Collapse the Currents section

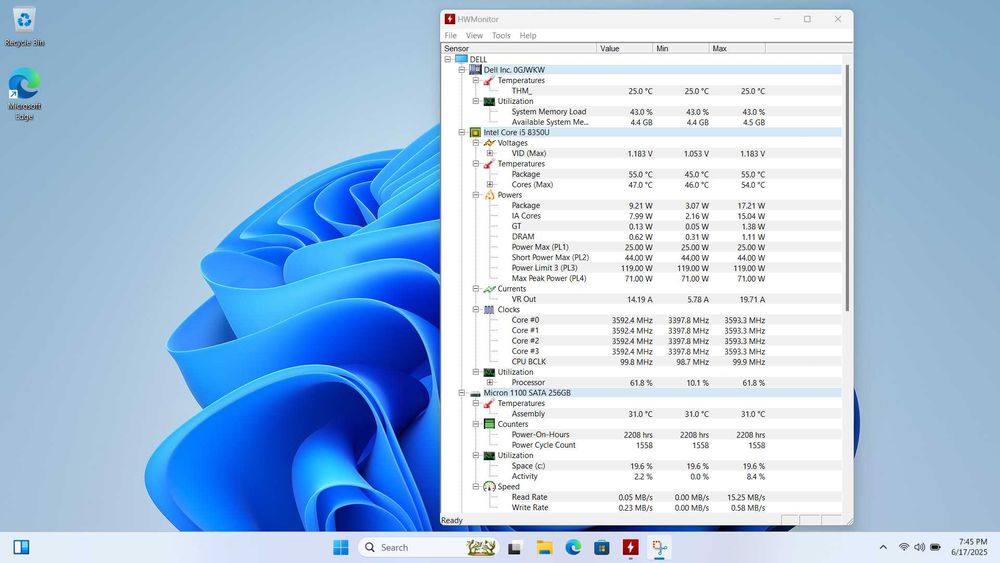(x=476, y=289)
